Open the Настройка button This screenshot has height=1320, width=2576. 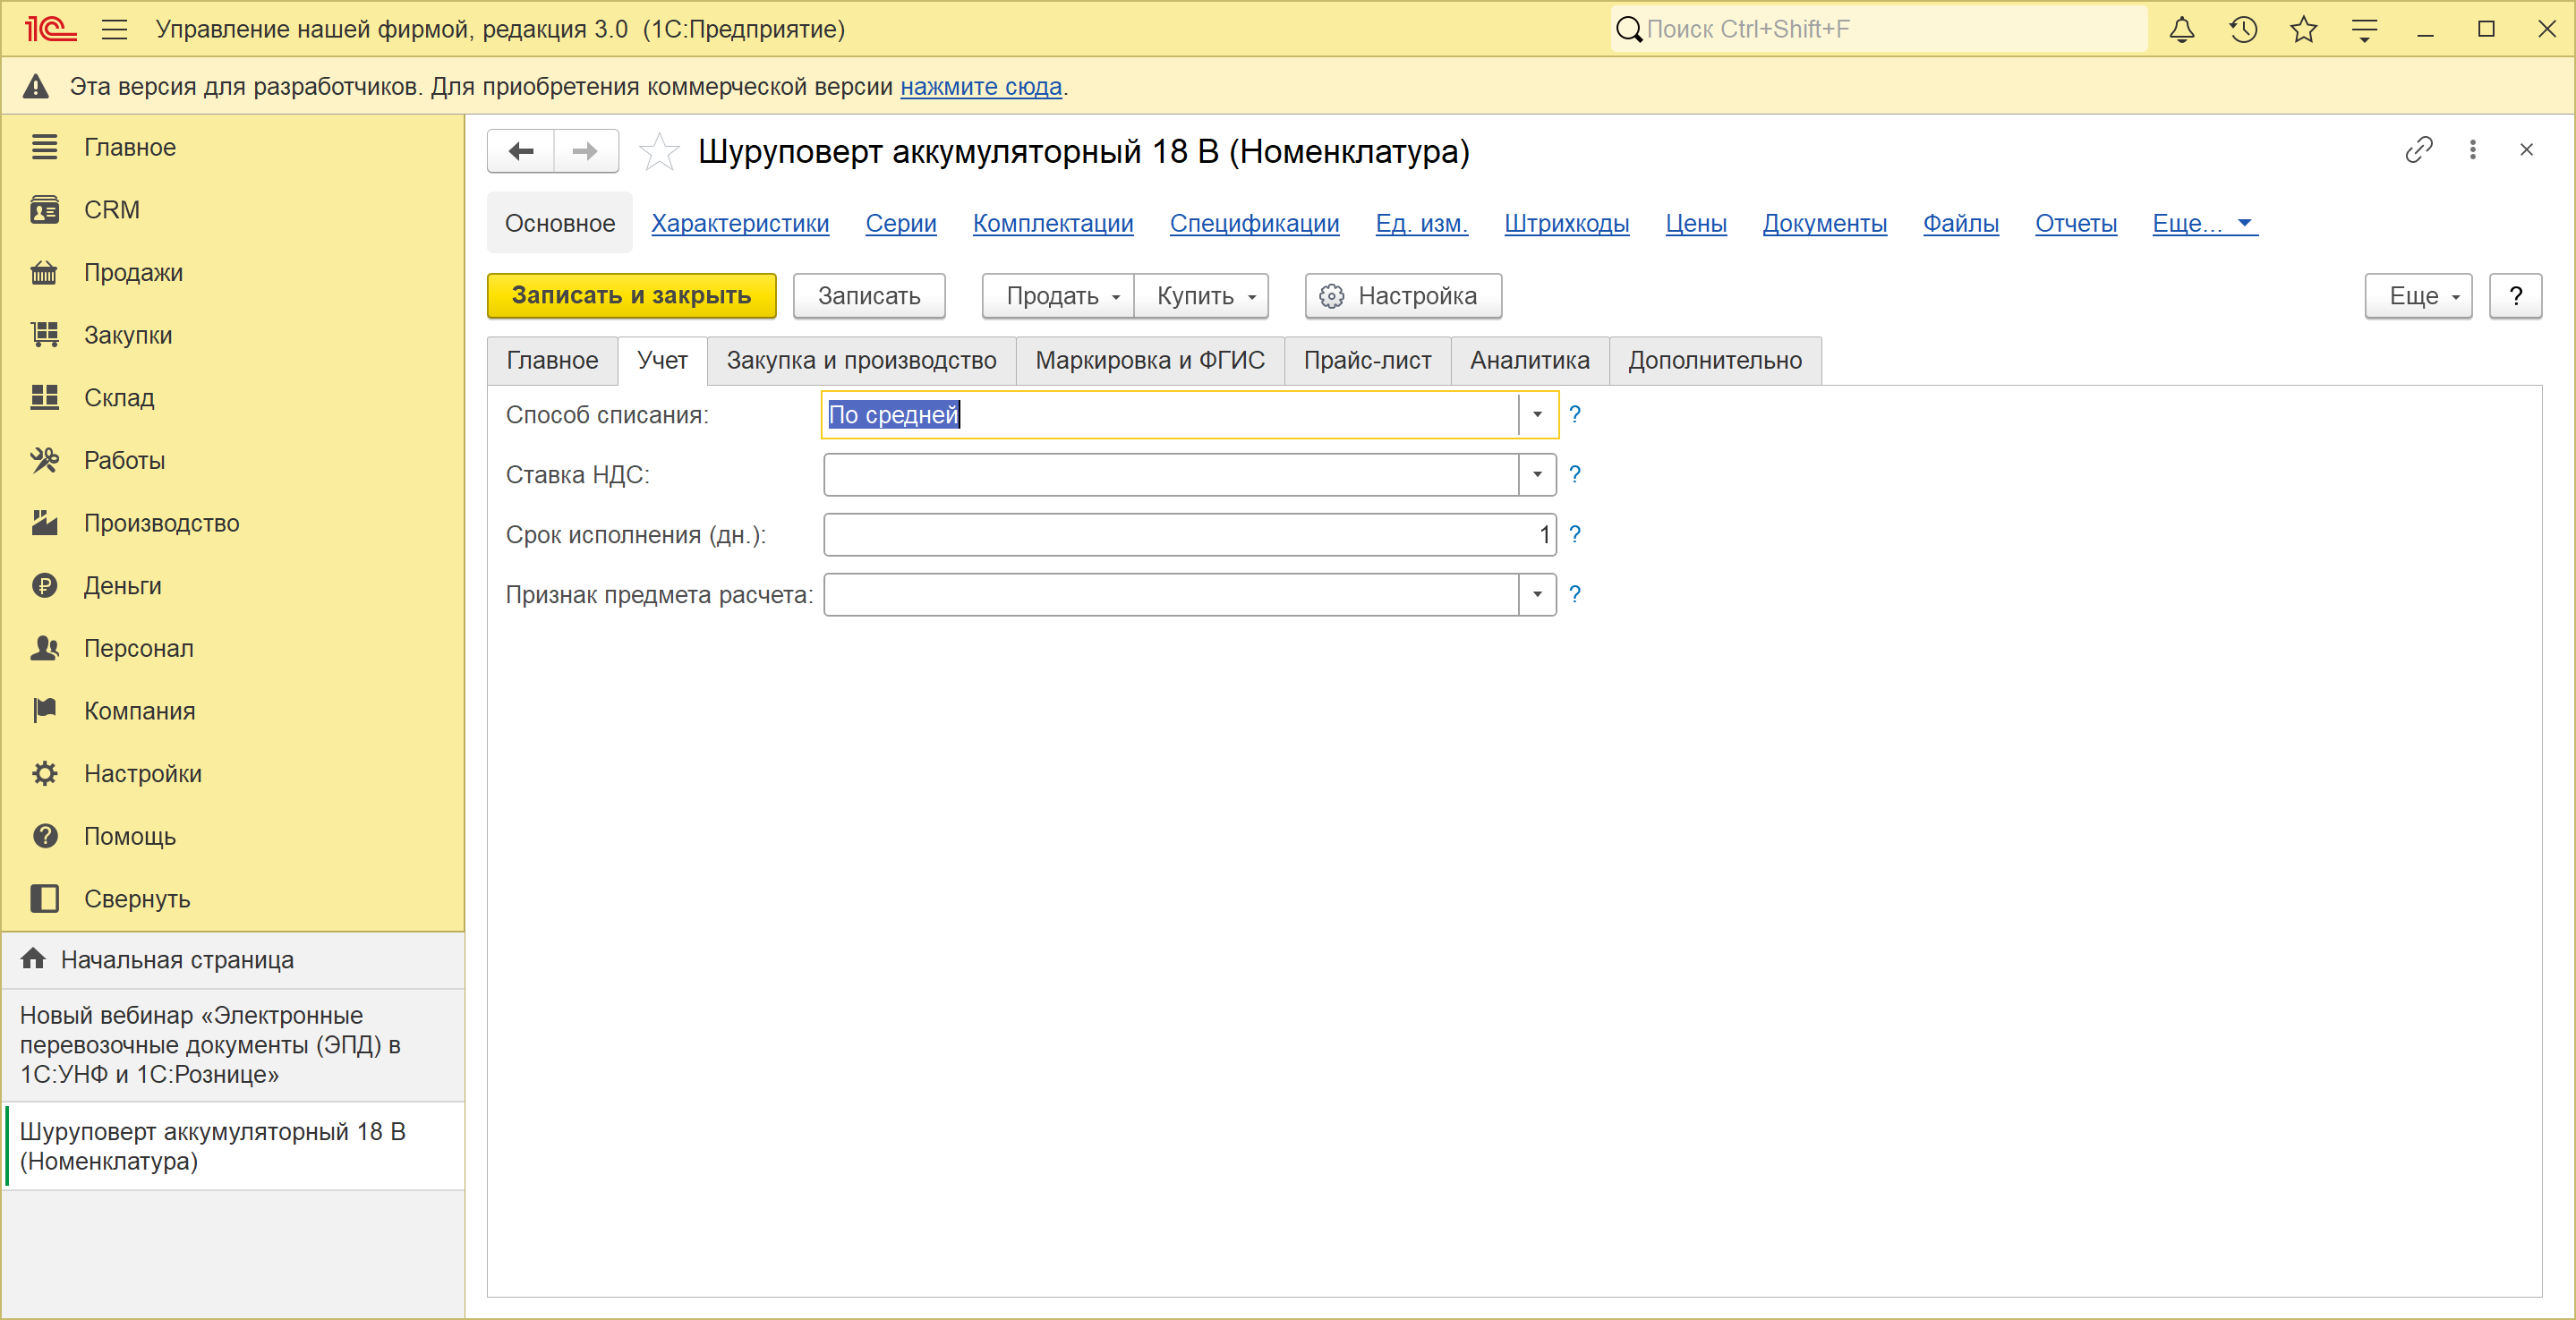point(1403,296)
